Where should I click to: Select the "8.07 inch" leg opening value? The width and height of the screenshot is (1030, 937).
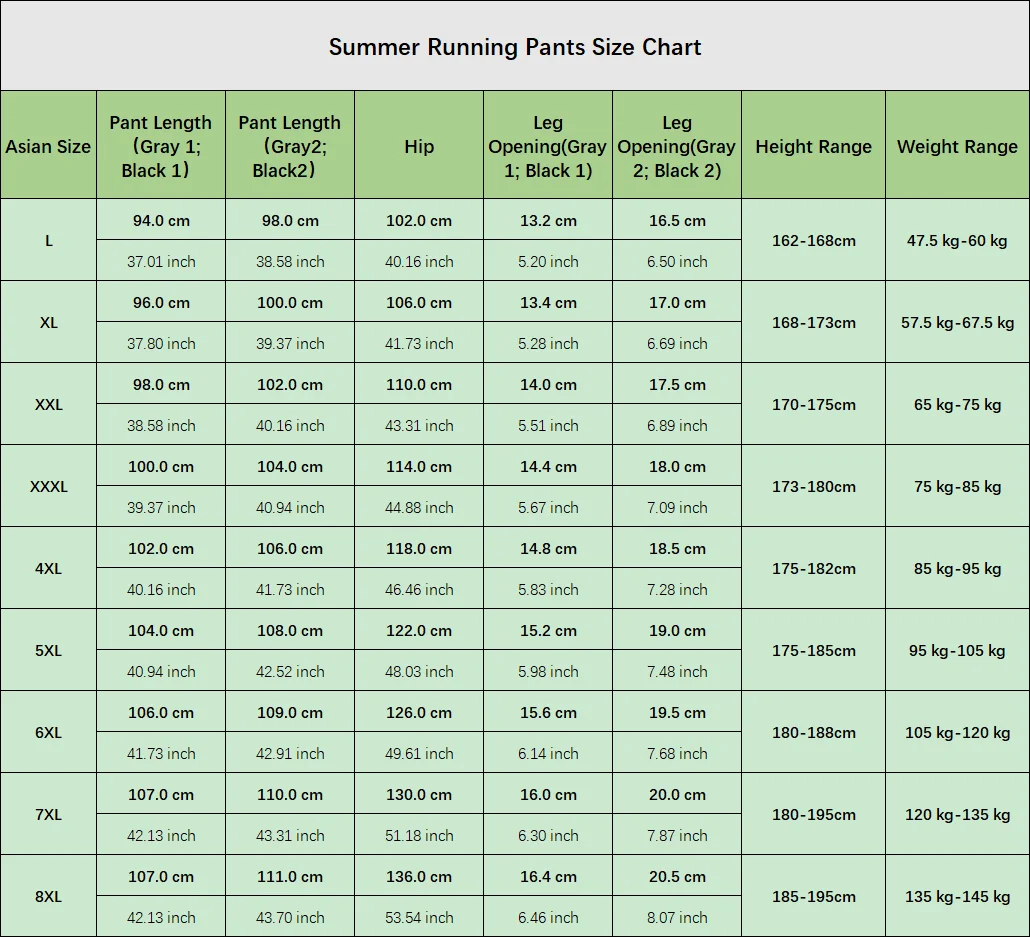(x=677, y=917)
